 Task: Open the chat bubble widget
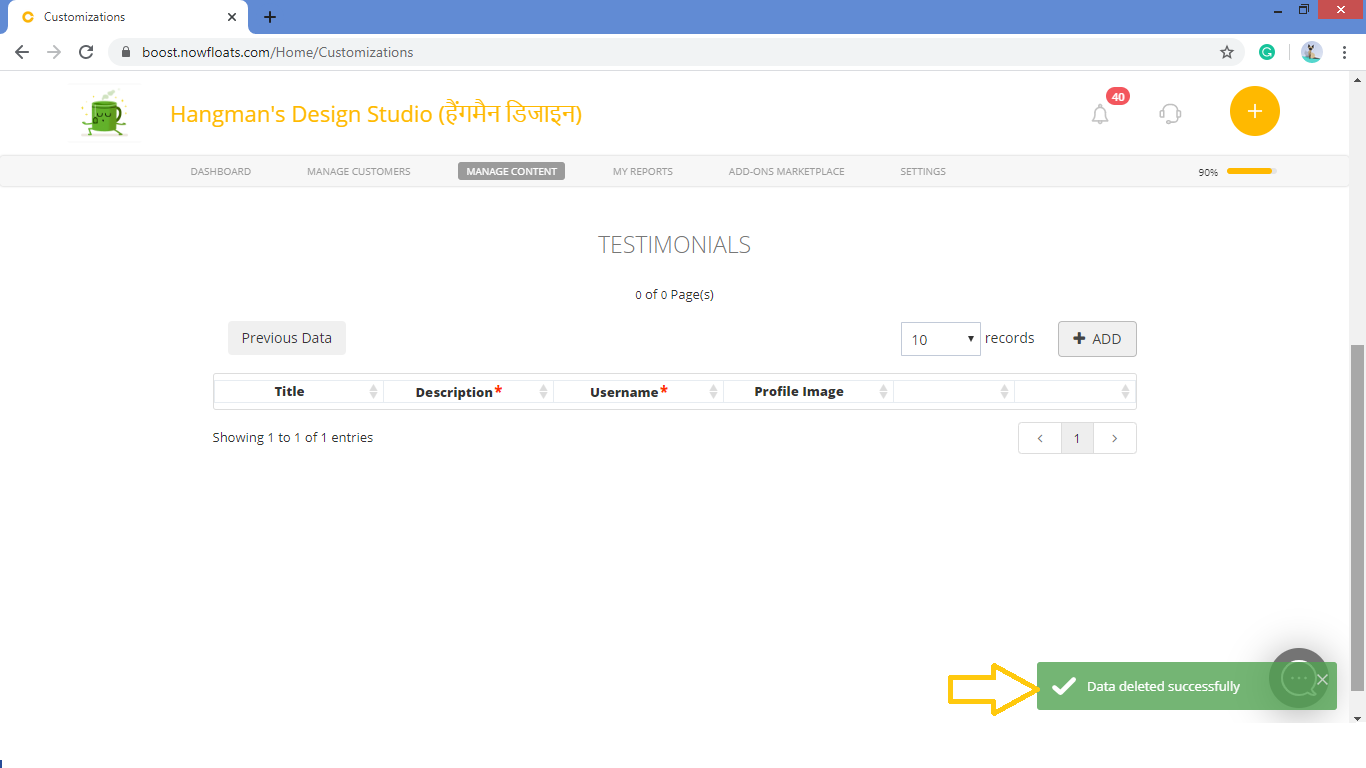pyautogui.click(x=1299, y=678)
